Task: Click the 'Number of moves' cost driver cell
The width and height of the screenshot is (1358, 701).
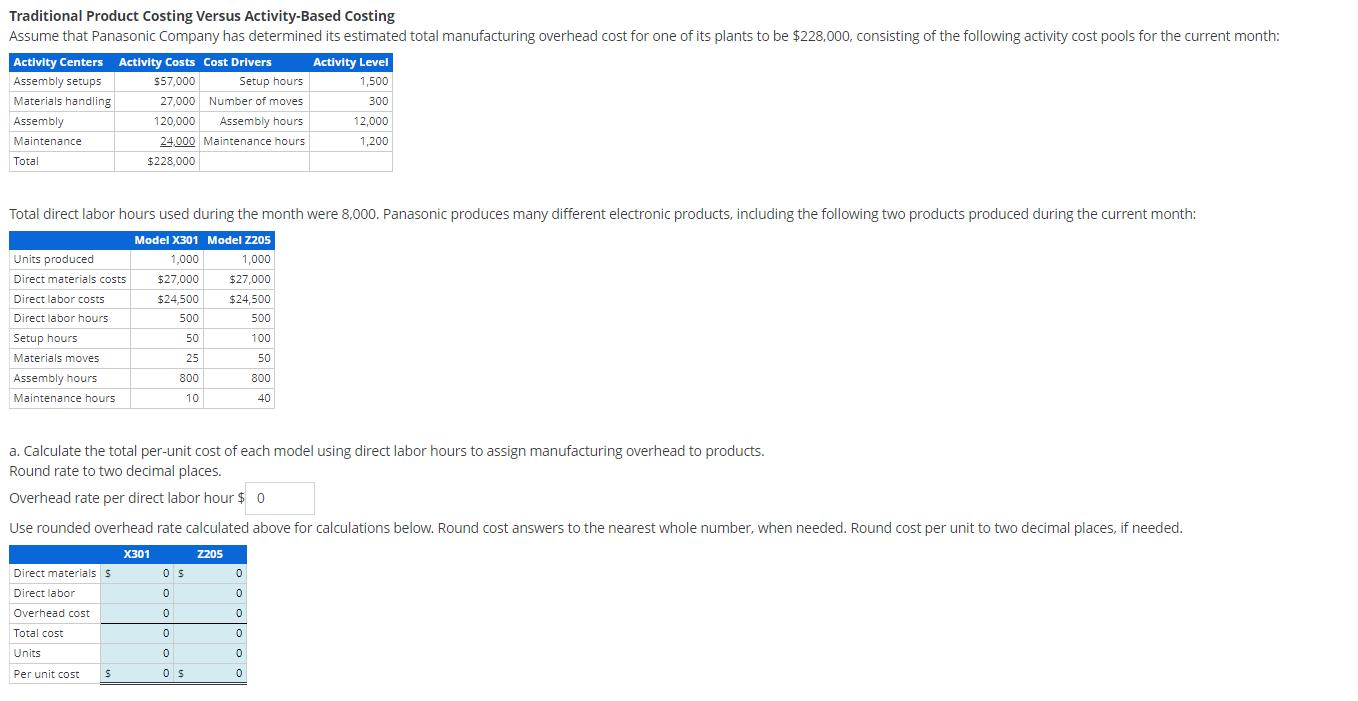Action: click(256, 101)
